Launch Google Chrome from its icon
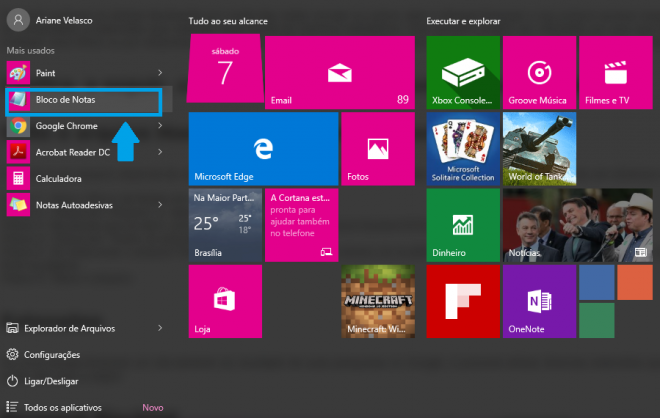The height and width of the screenshot is (418, 660). [18, 126]
